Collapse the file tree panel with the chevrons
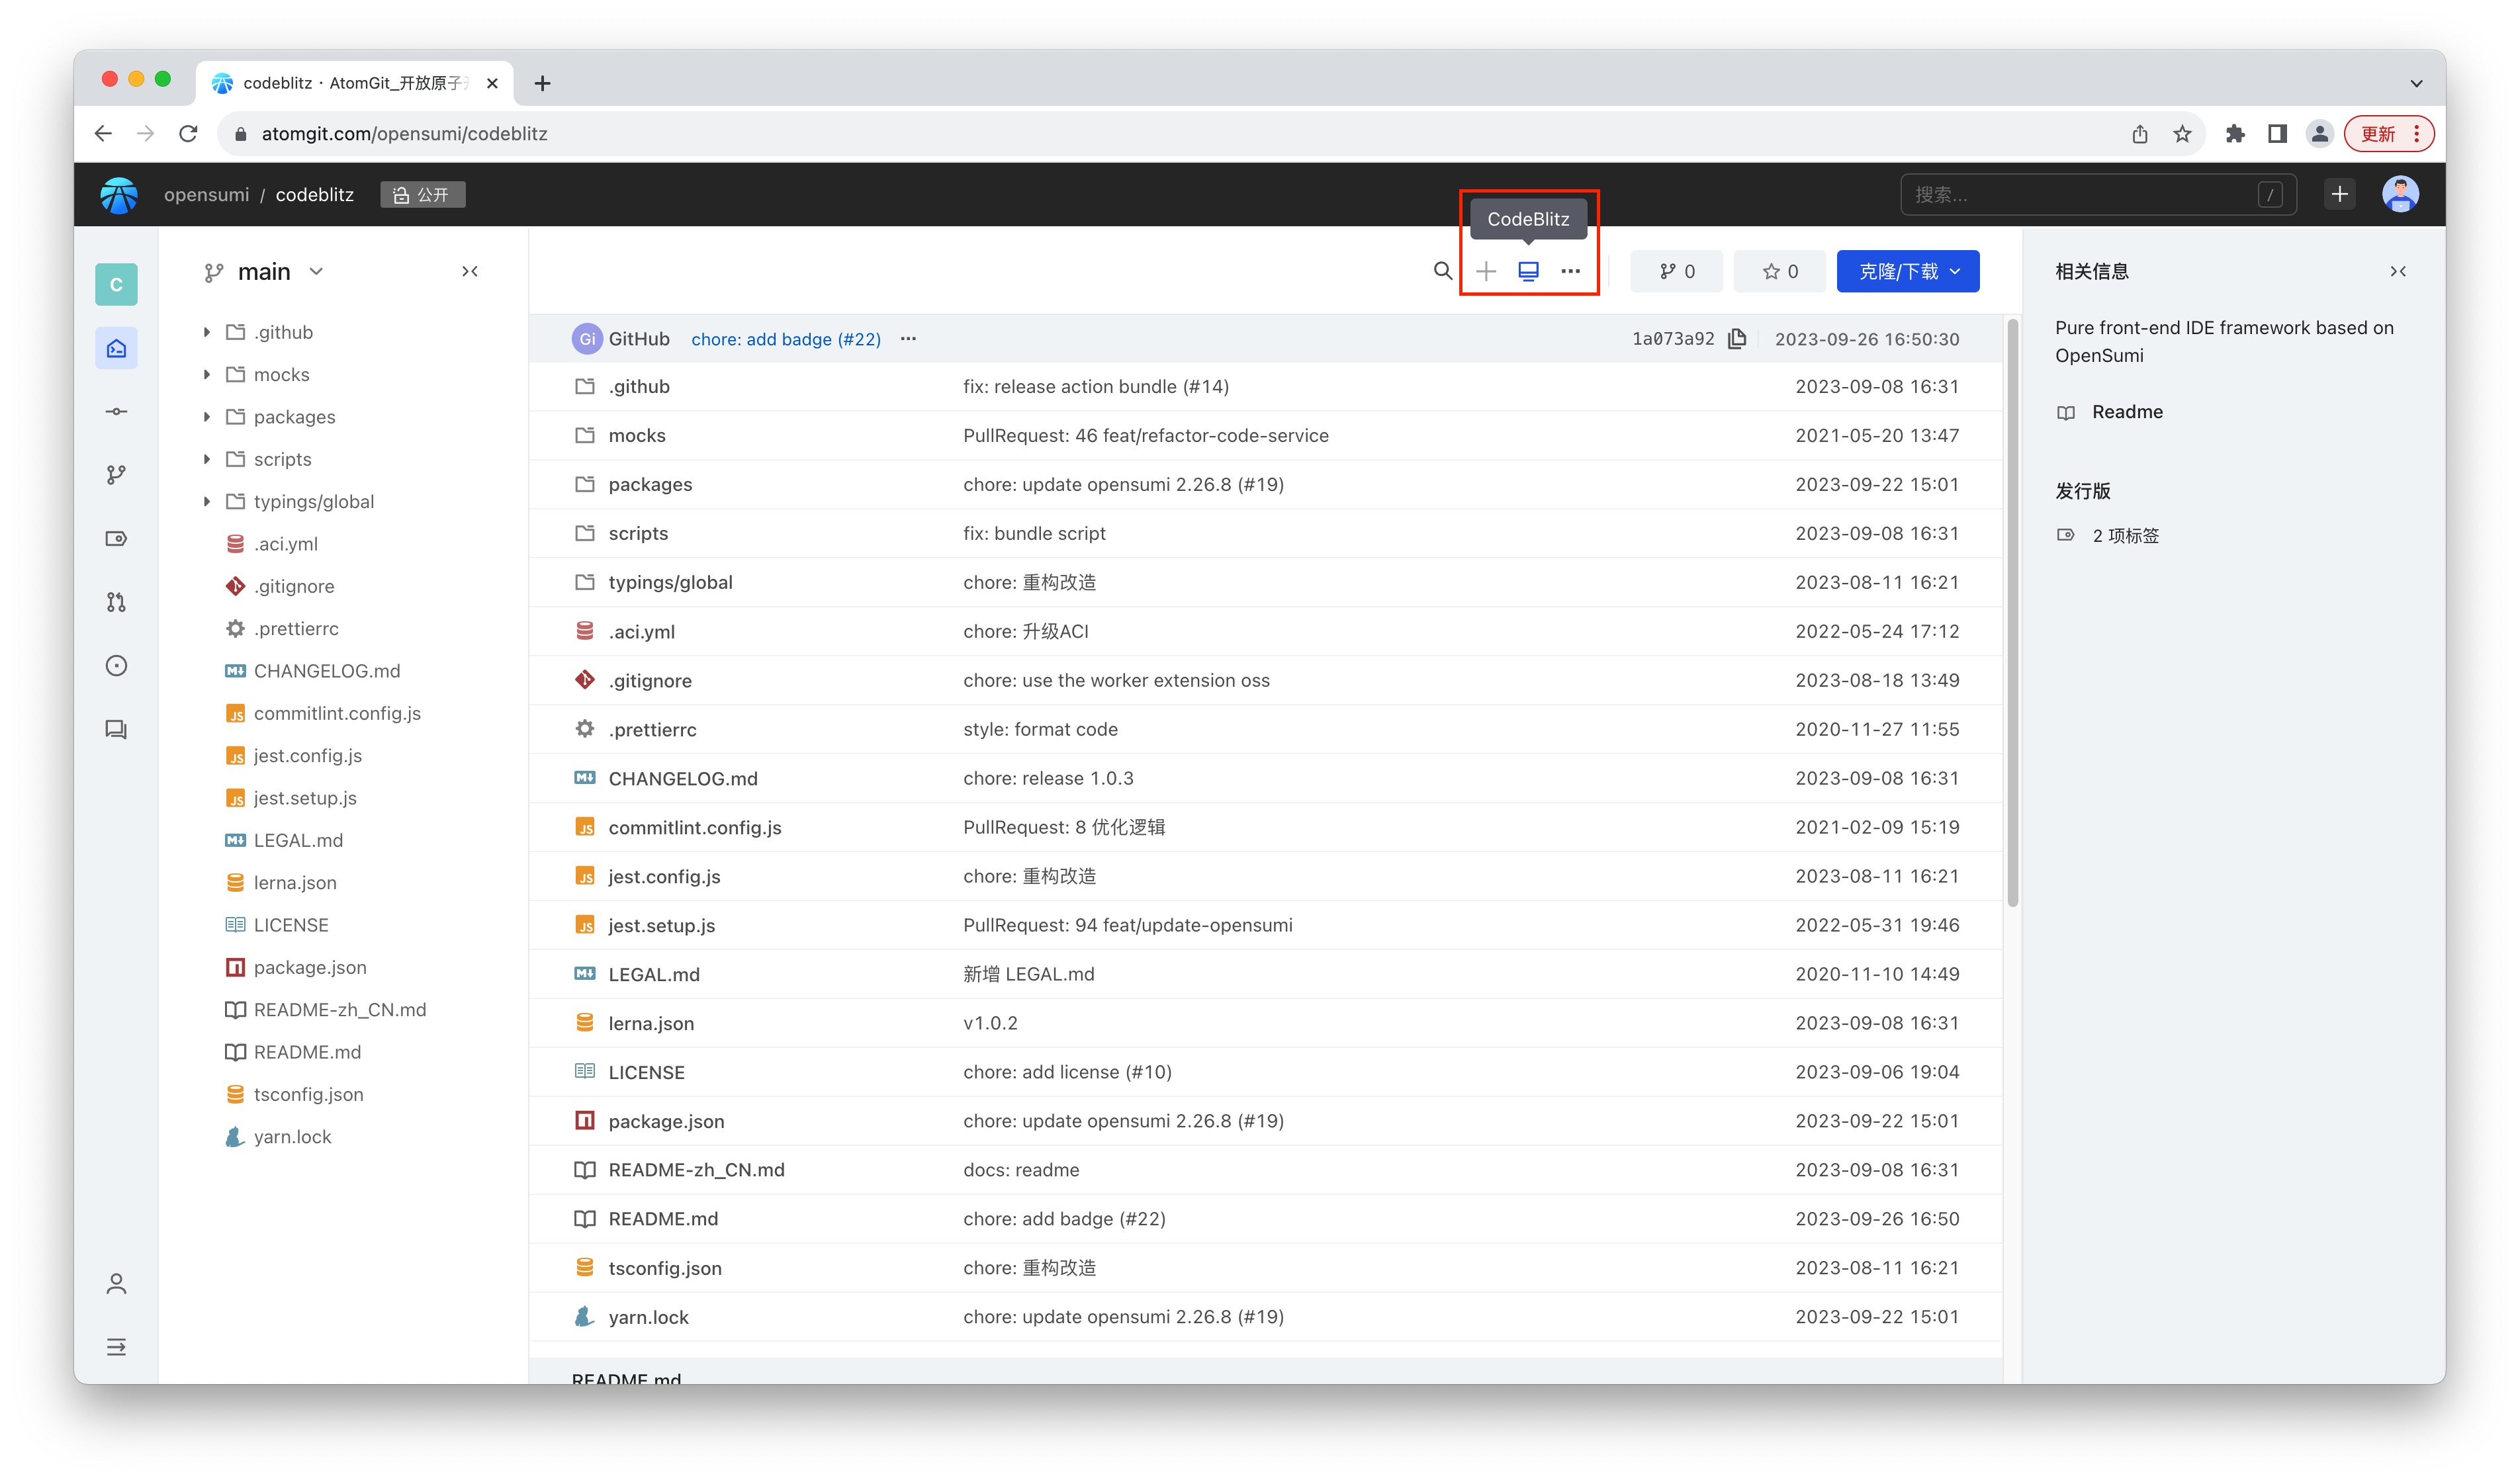2520x1482 pixels. point(470,271)
